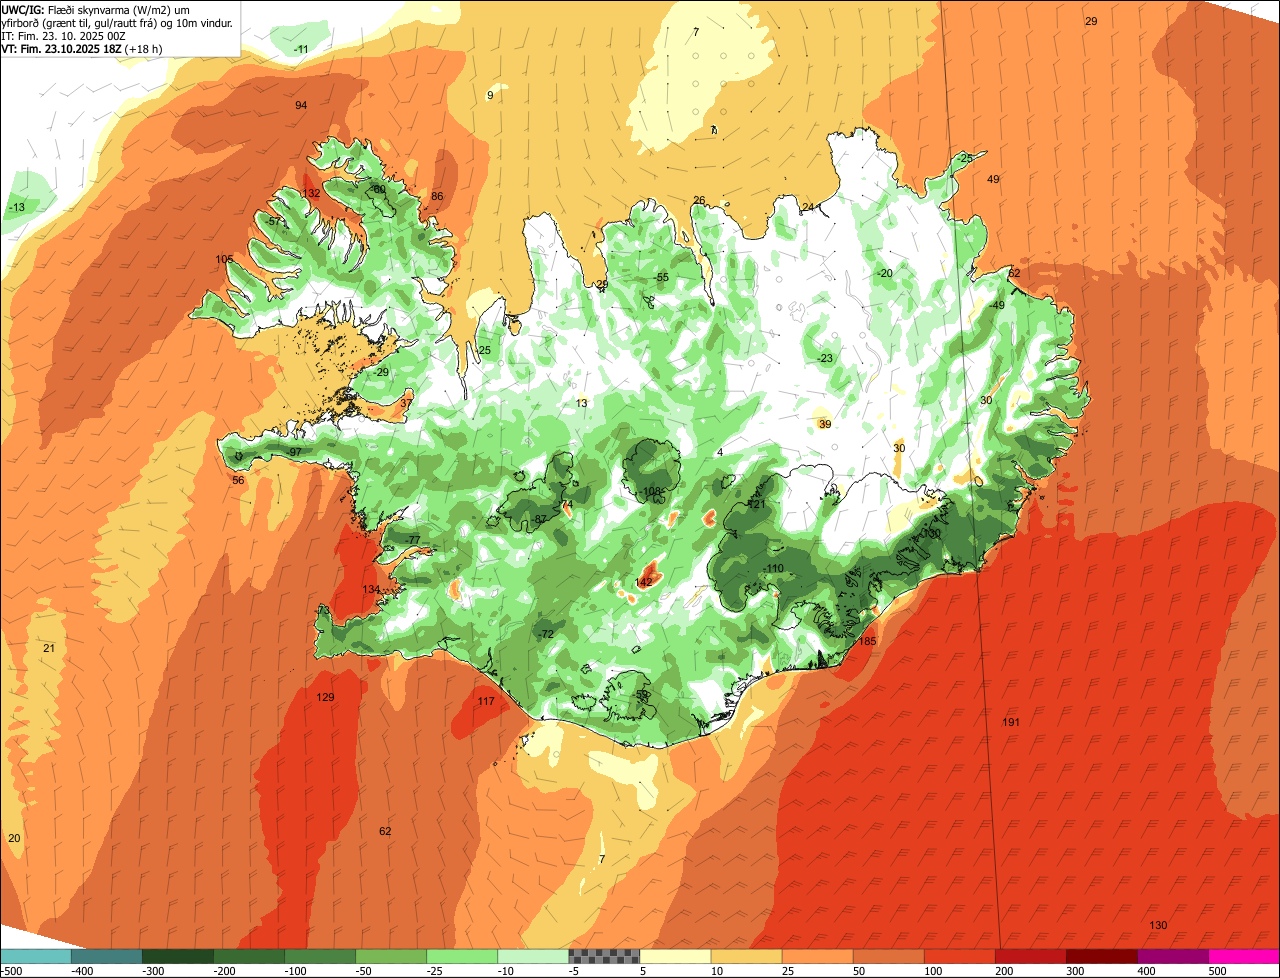Select the orange legend swatch between 50 and 100

pos(888,957)
